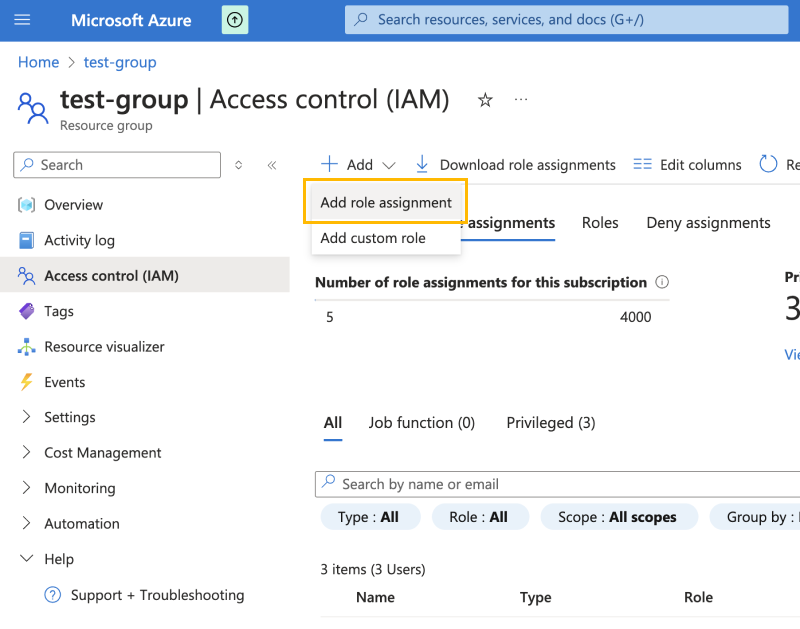Viewport: 800px width, 629px height.
Task: Click the Edit columns list icon
Action: click(x=642, y=164)
